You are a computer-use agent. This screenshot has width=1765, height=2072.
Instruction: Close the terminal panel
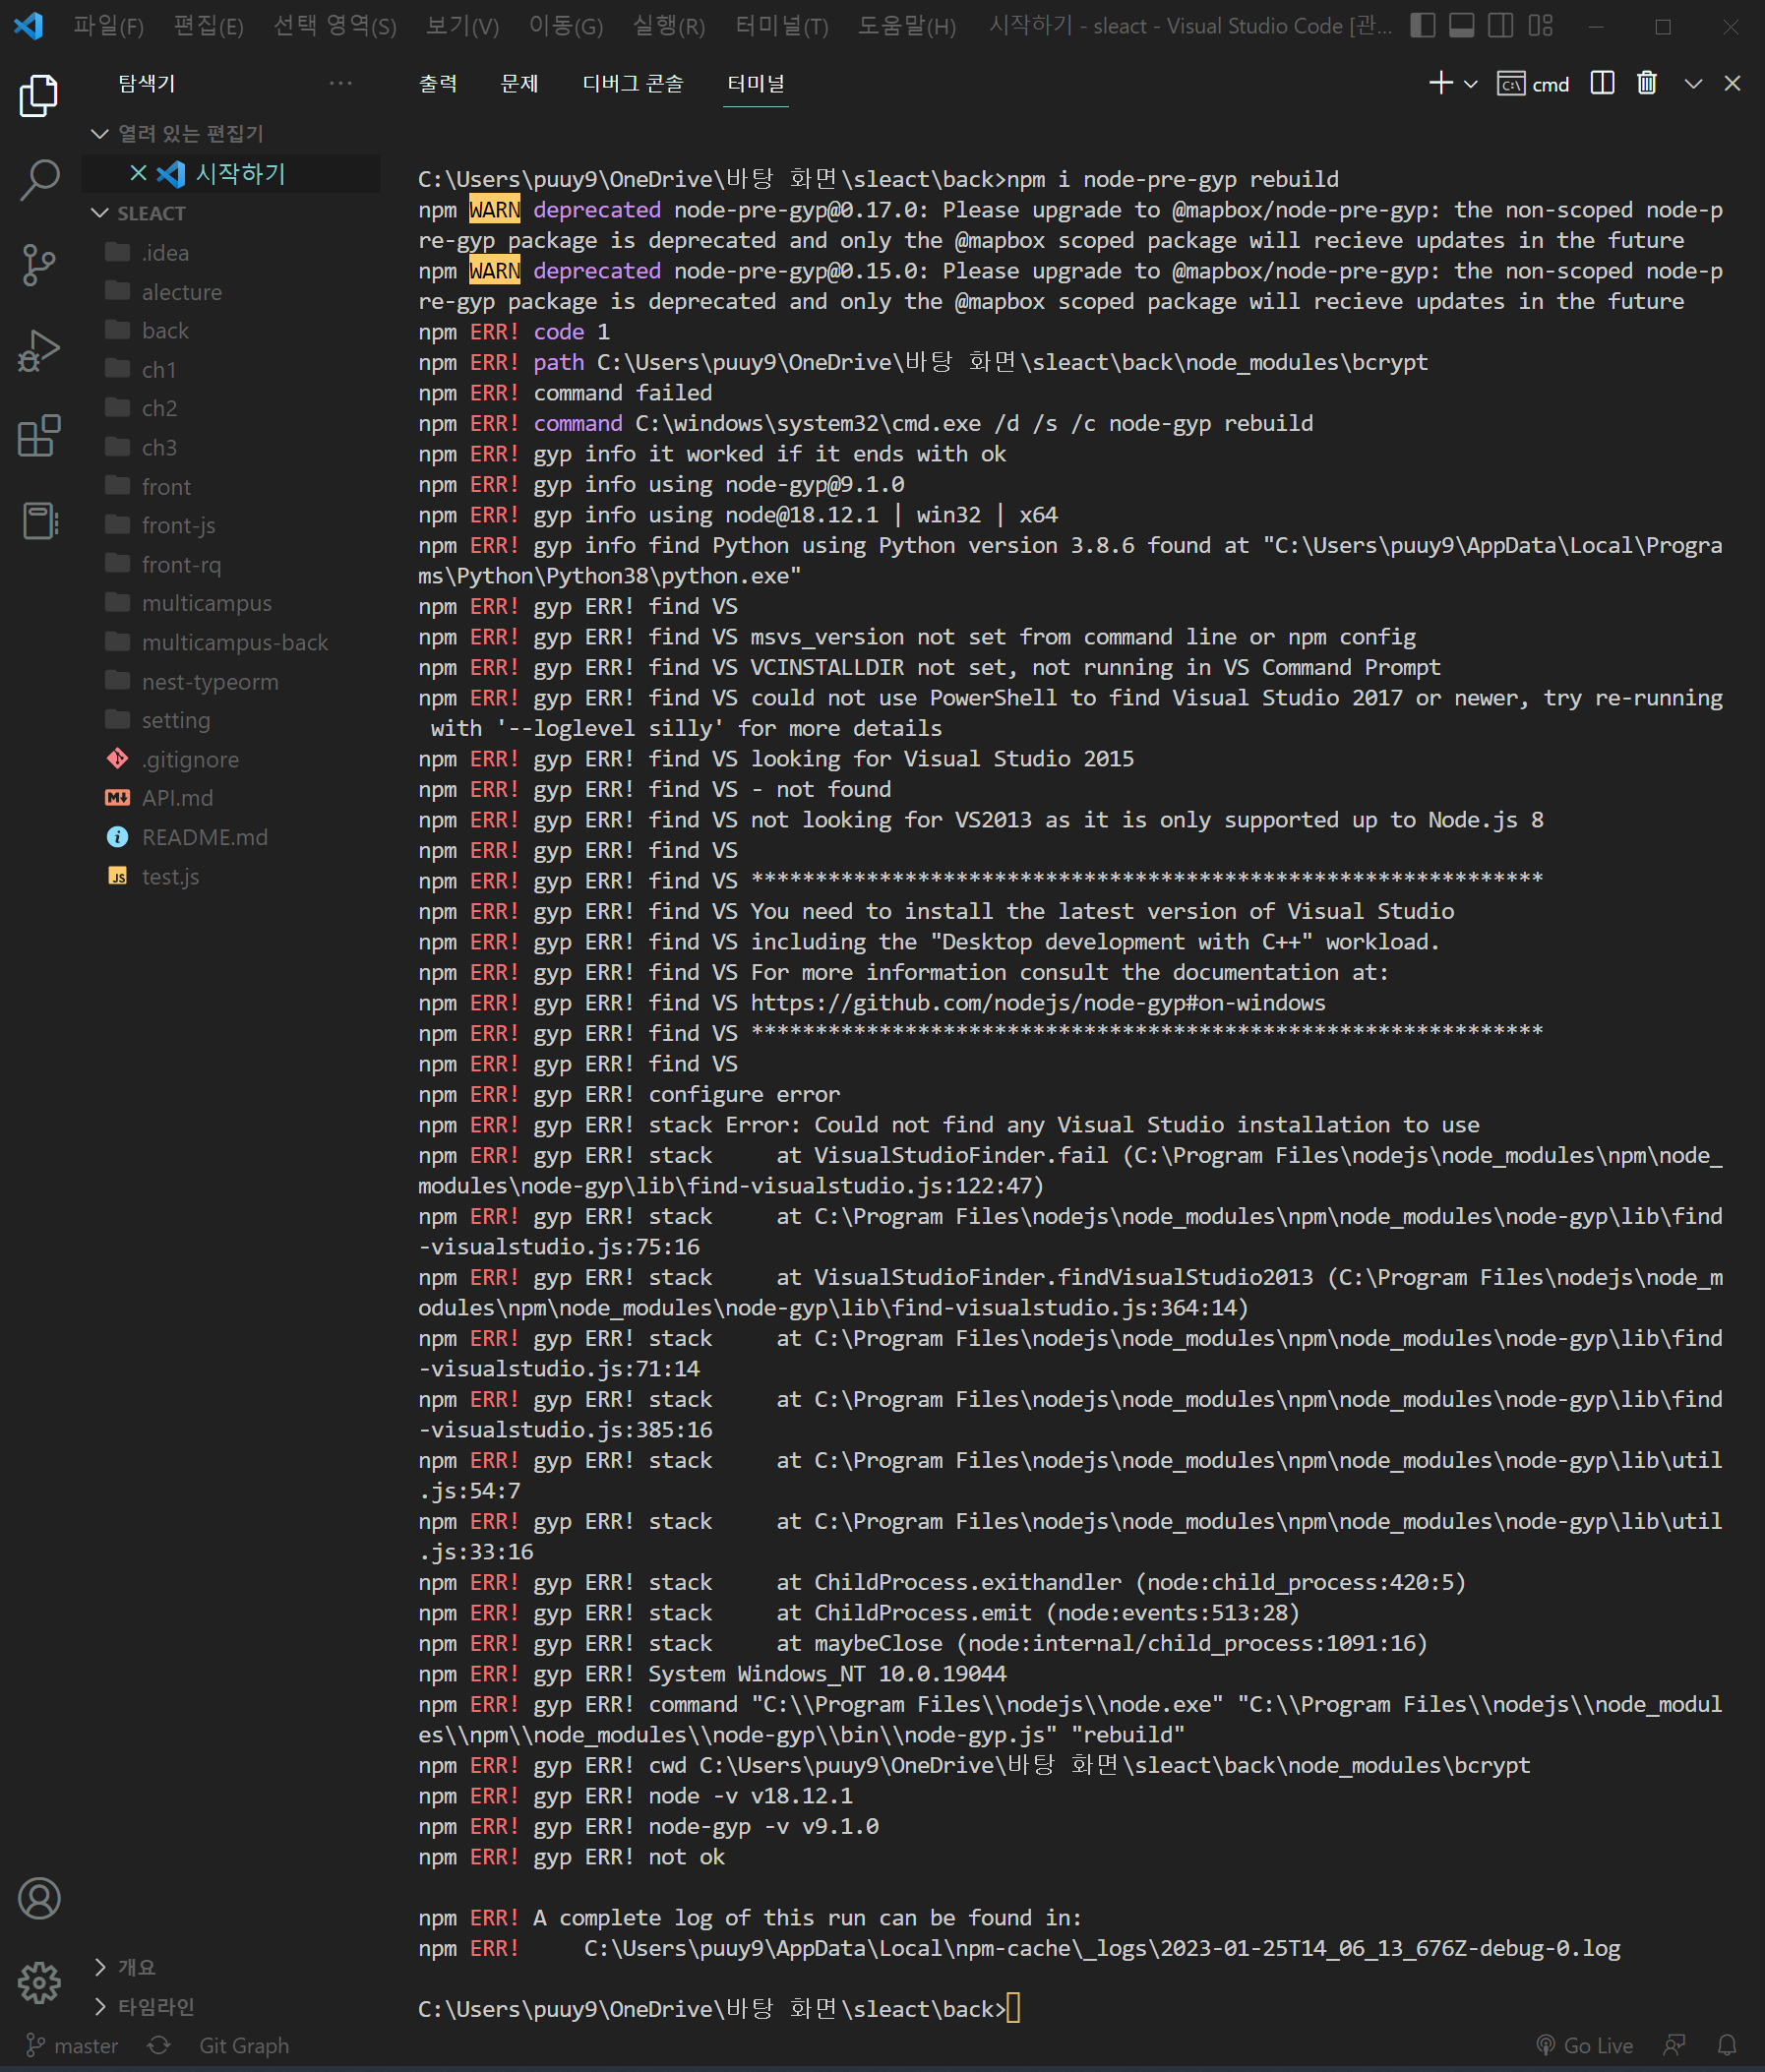[x=1732, y=83]
